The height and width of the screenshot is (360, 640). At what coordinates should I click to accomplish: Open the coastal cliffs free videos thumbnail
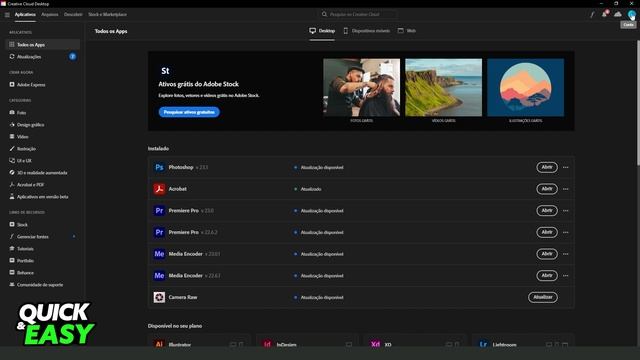coord(444,87)
